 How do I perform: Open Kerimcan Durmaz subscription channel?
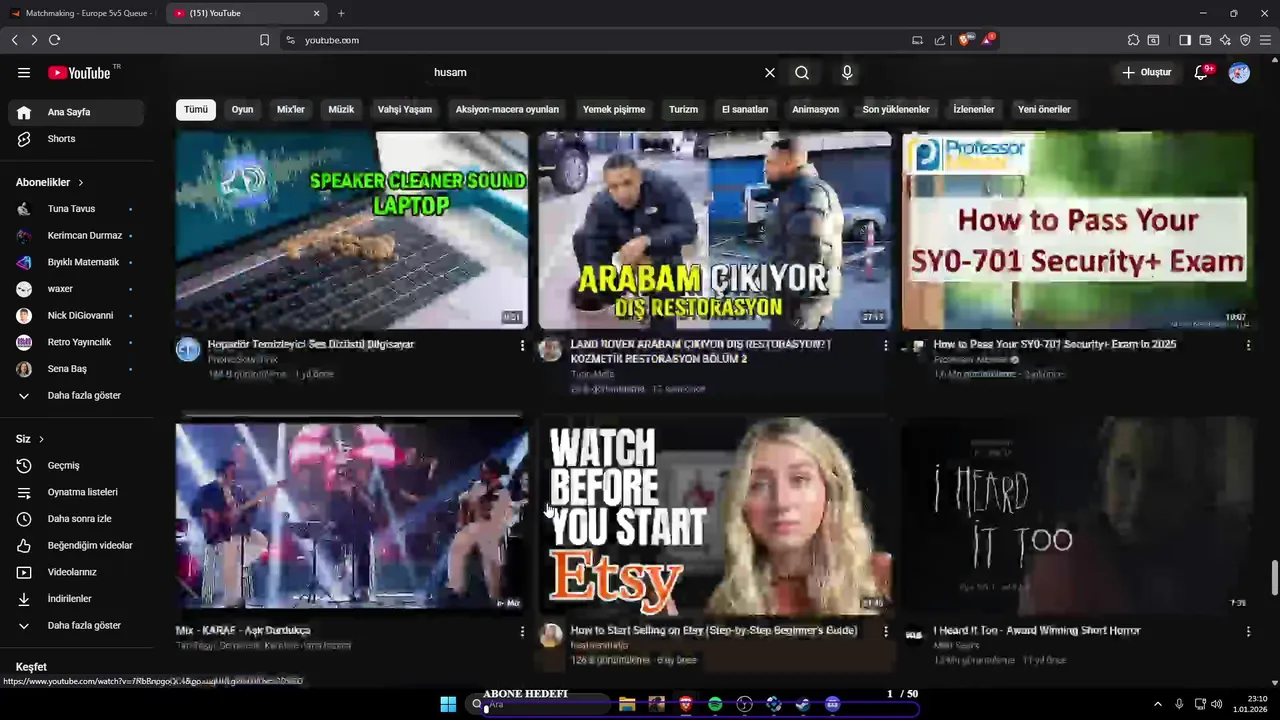(76, 235)
